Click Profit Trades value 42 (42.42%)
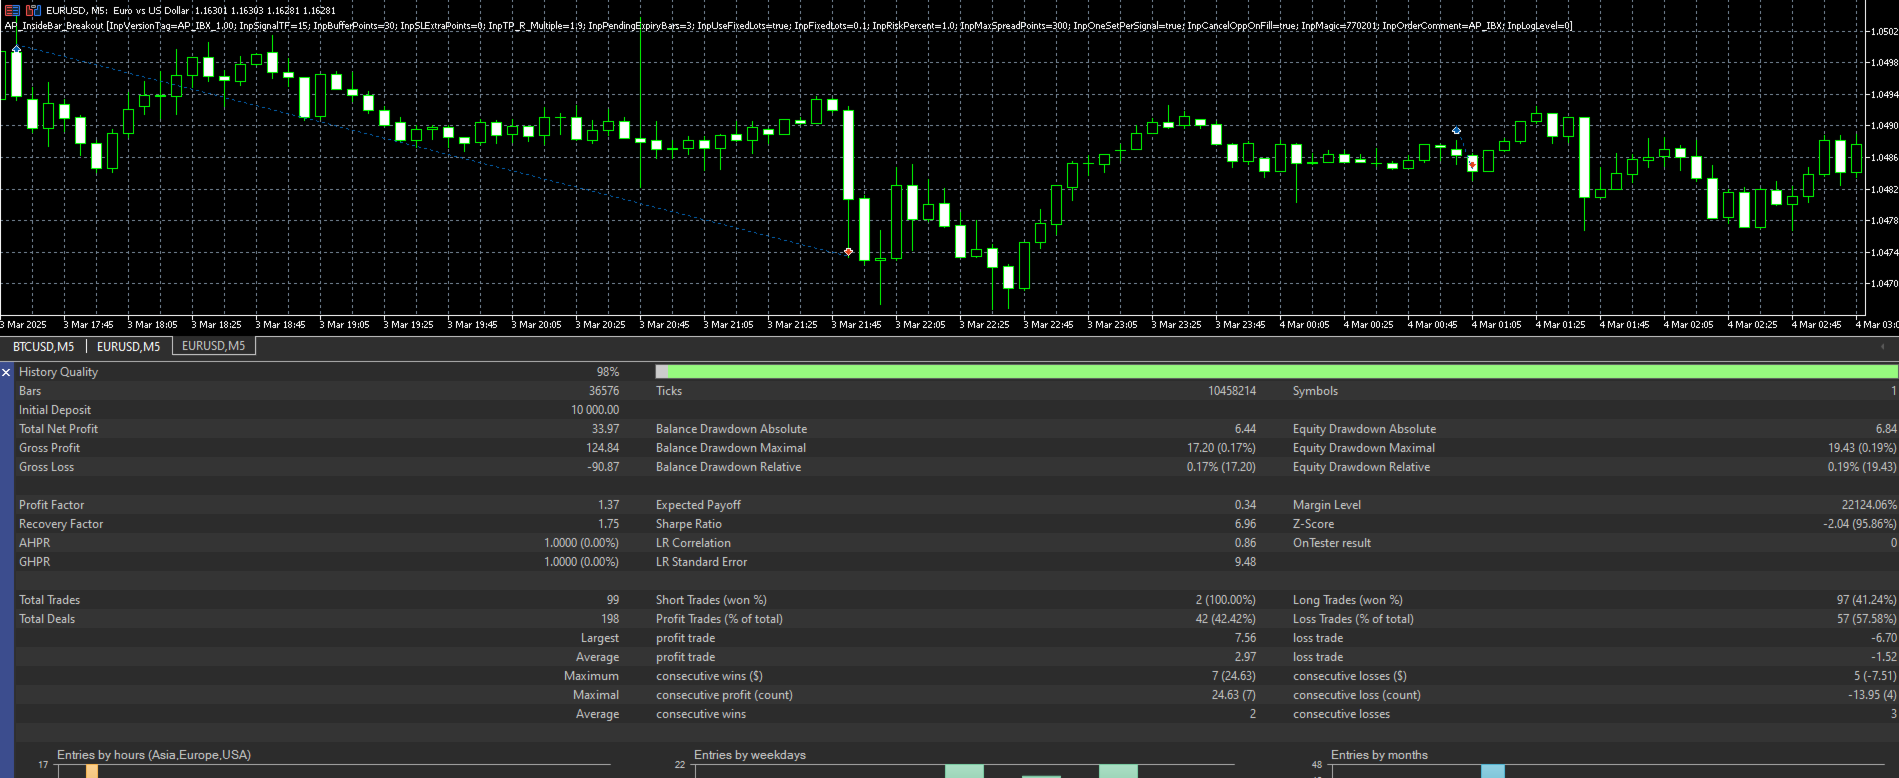This screenshot has height=778, width=1899. coord(1226,619)
